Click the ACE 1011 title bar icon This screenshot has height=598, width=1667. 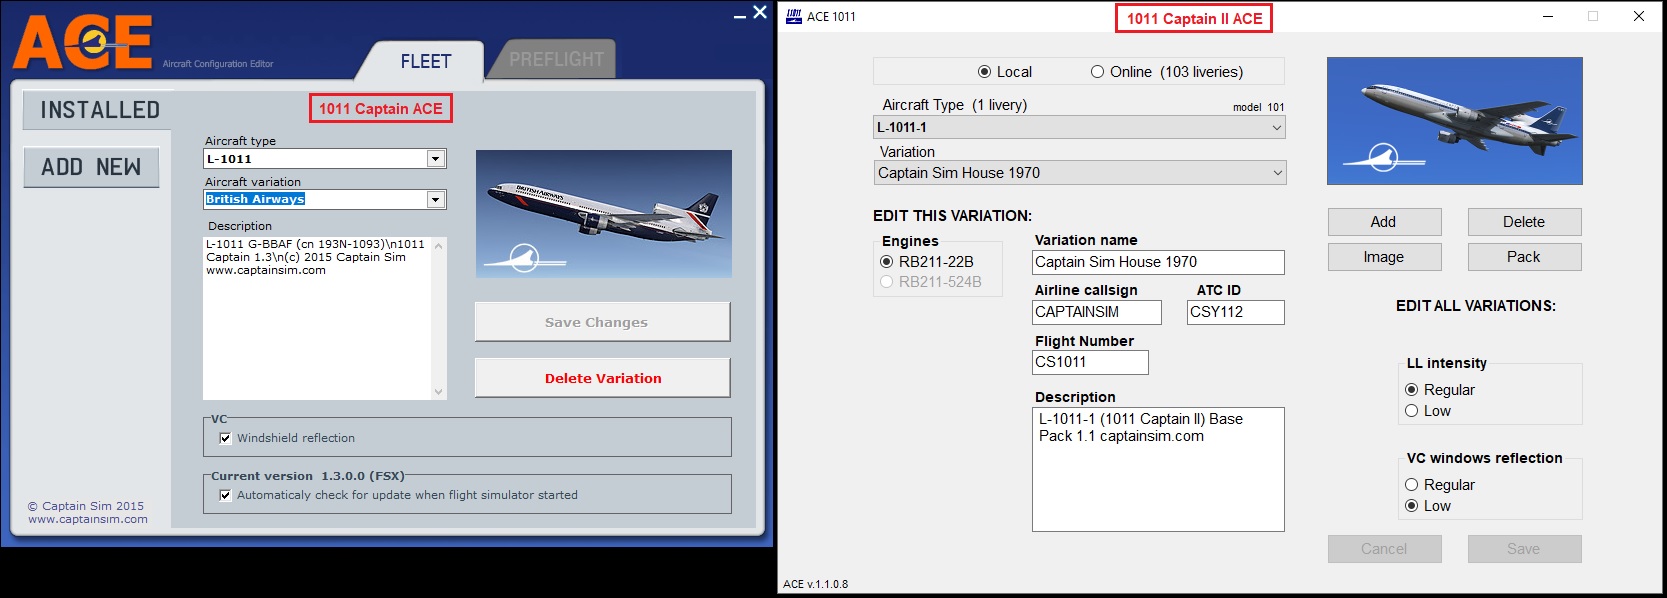794,16
